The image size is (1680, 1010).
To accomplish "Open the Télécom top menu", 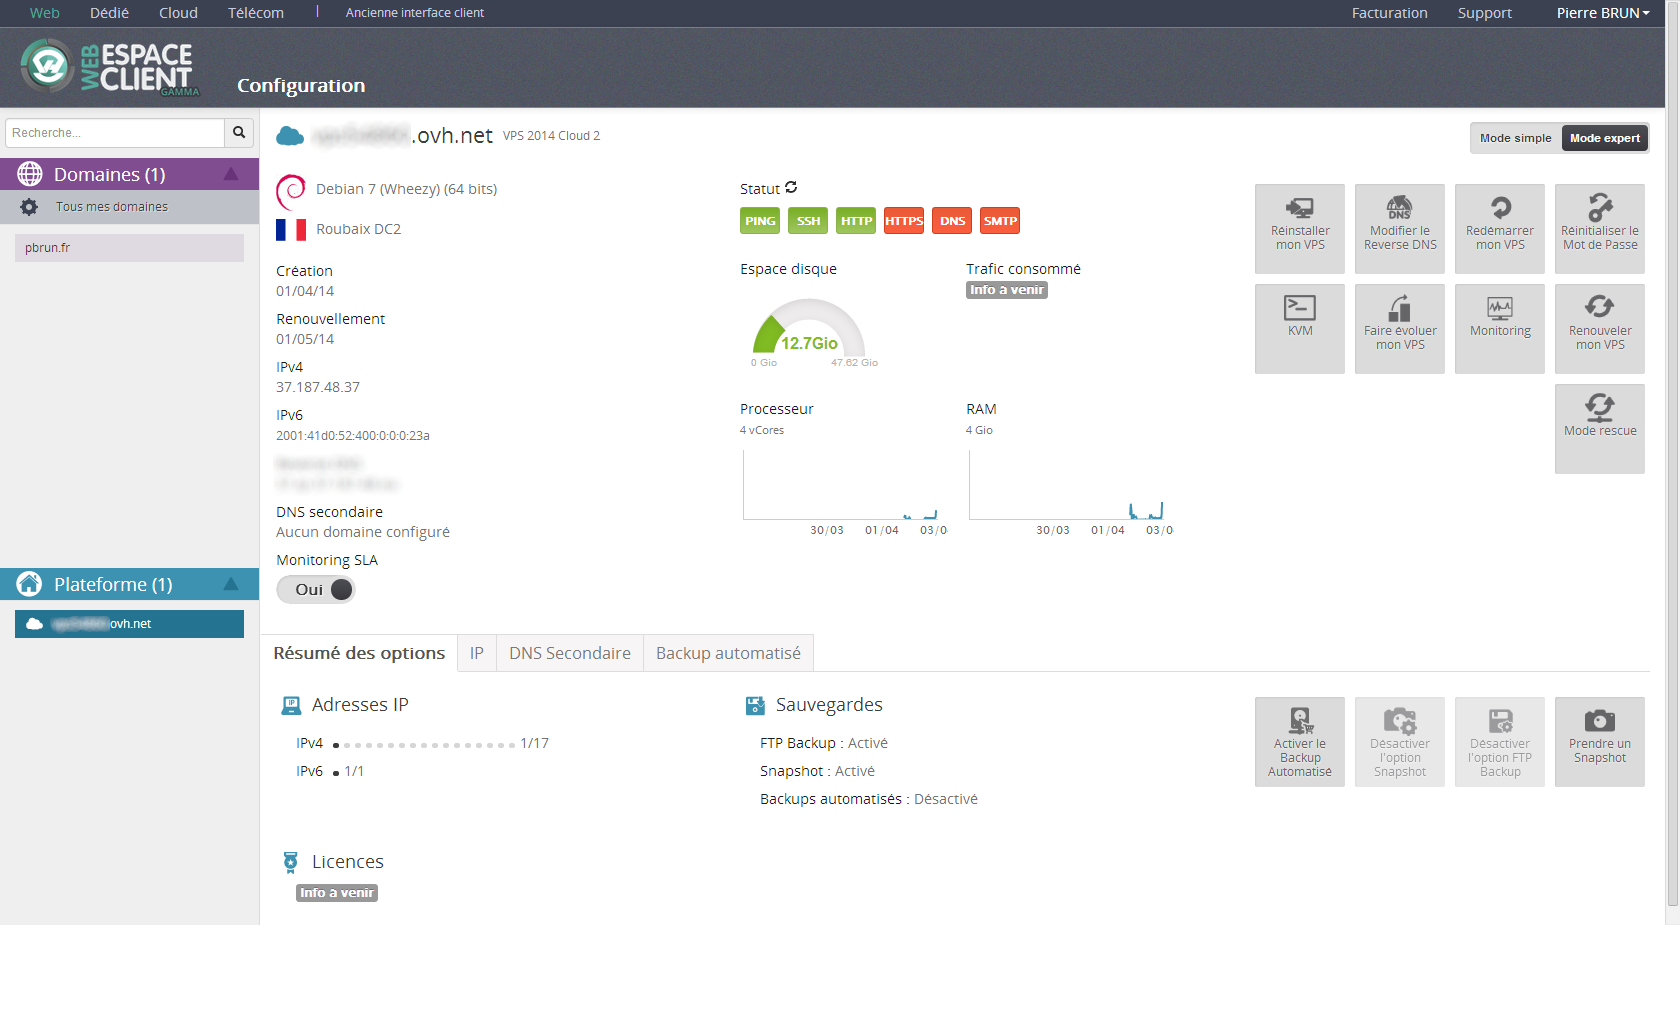I will (255, 13).
